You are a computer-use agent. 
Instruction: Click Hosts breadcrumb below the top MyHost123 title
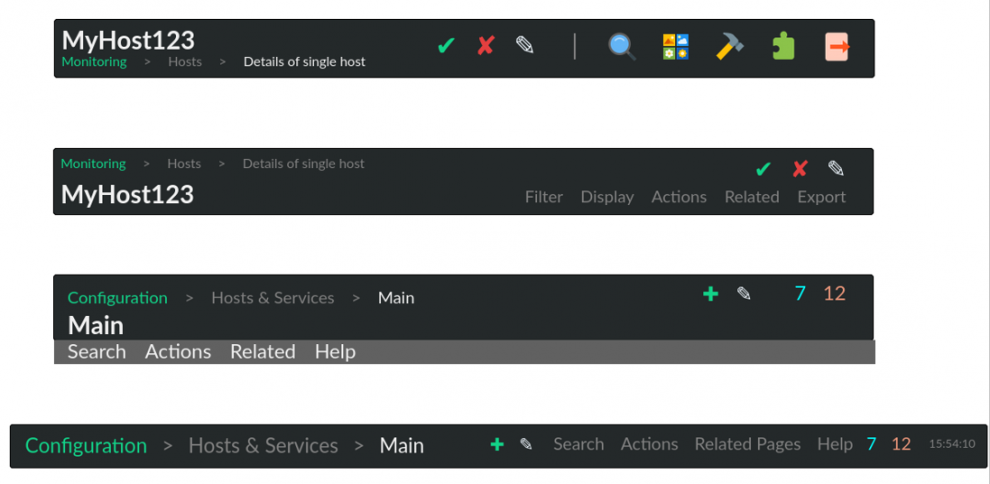click(x=185, y=62)
